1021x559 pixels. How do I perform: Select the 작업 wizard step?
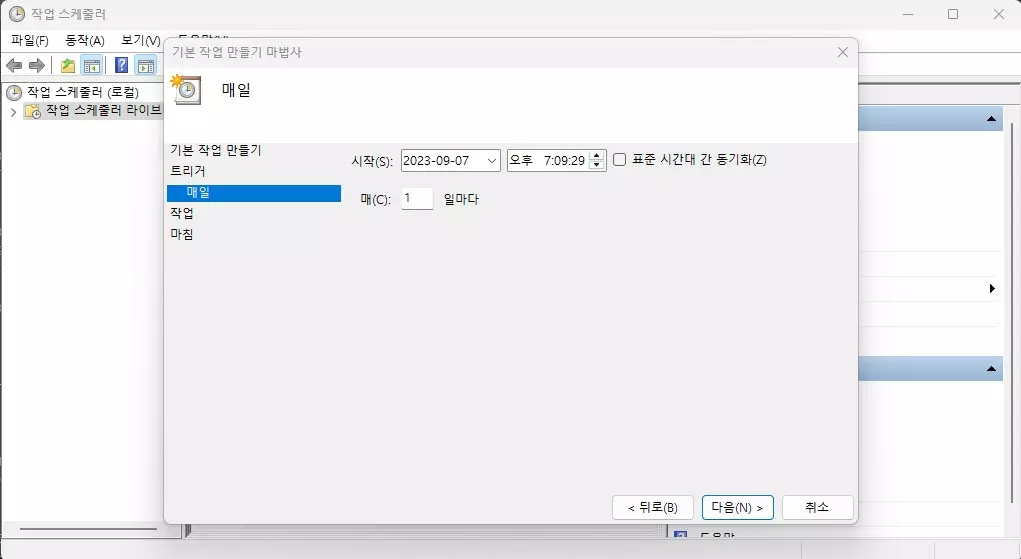(182, 213)
